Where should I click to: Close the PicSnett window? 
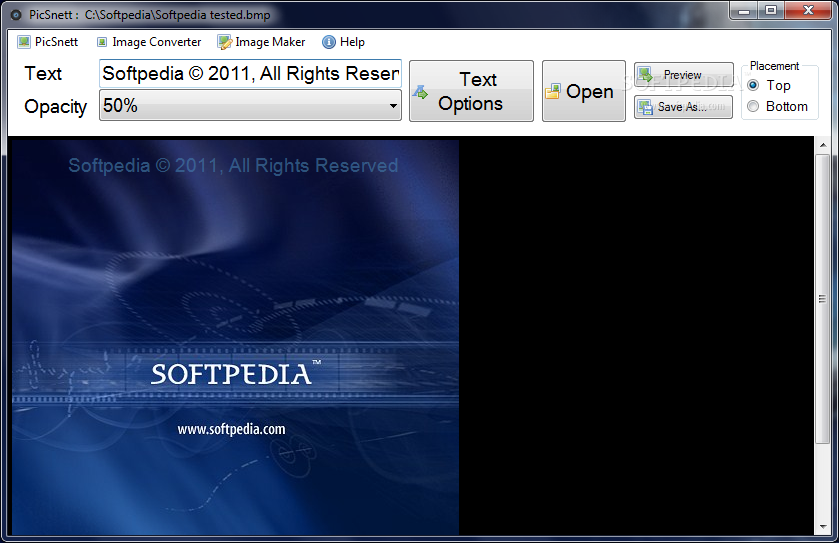pos(809,10)
